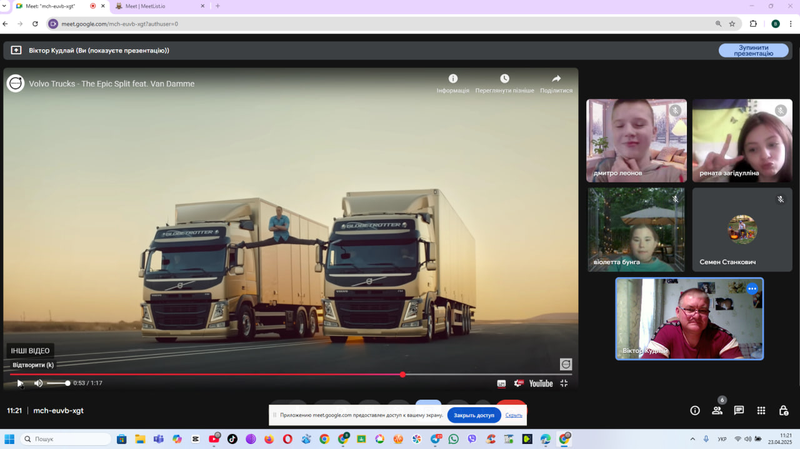Open host controls lock icon
Image resolution: width=800 pixels, height=449 pixels.
pyautogui.click(x=784, y=411)
